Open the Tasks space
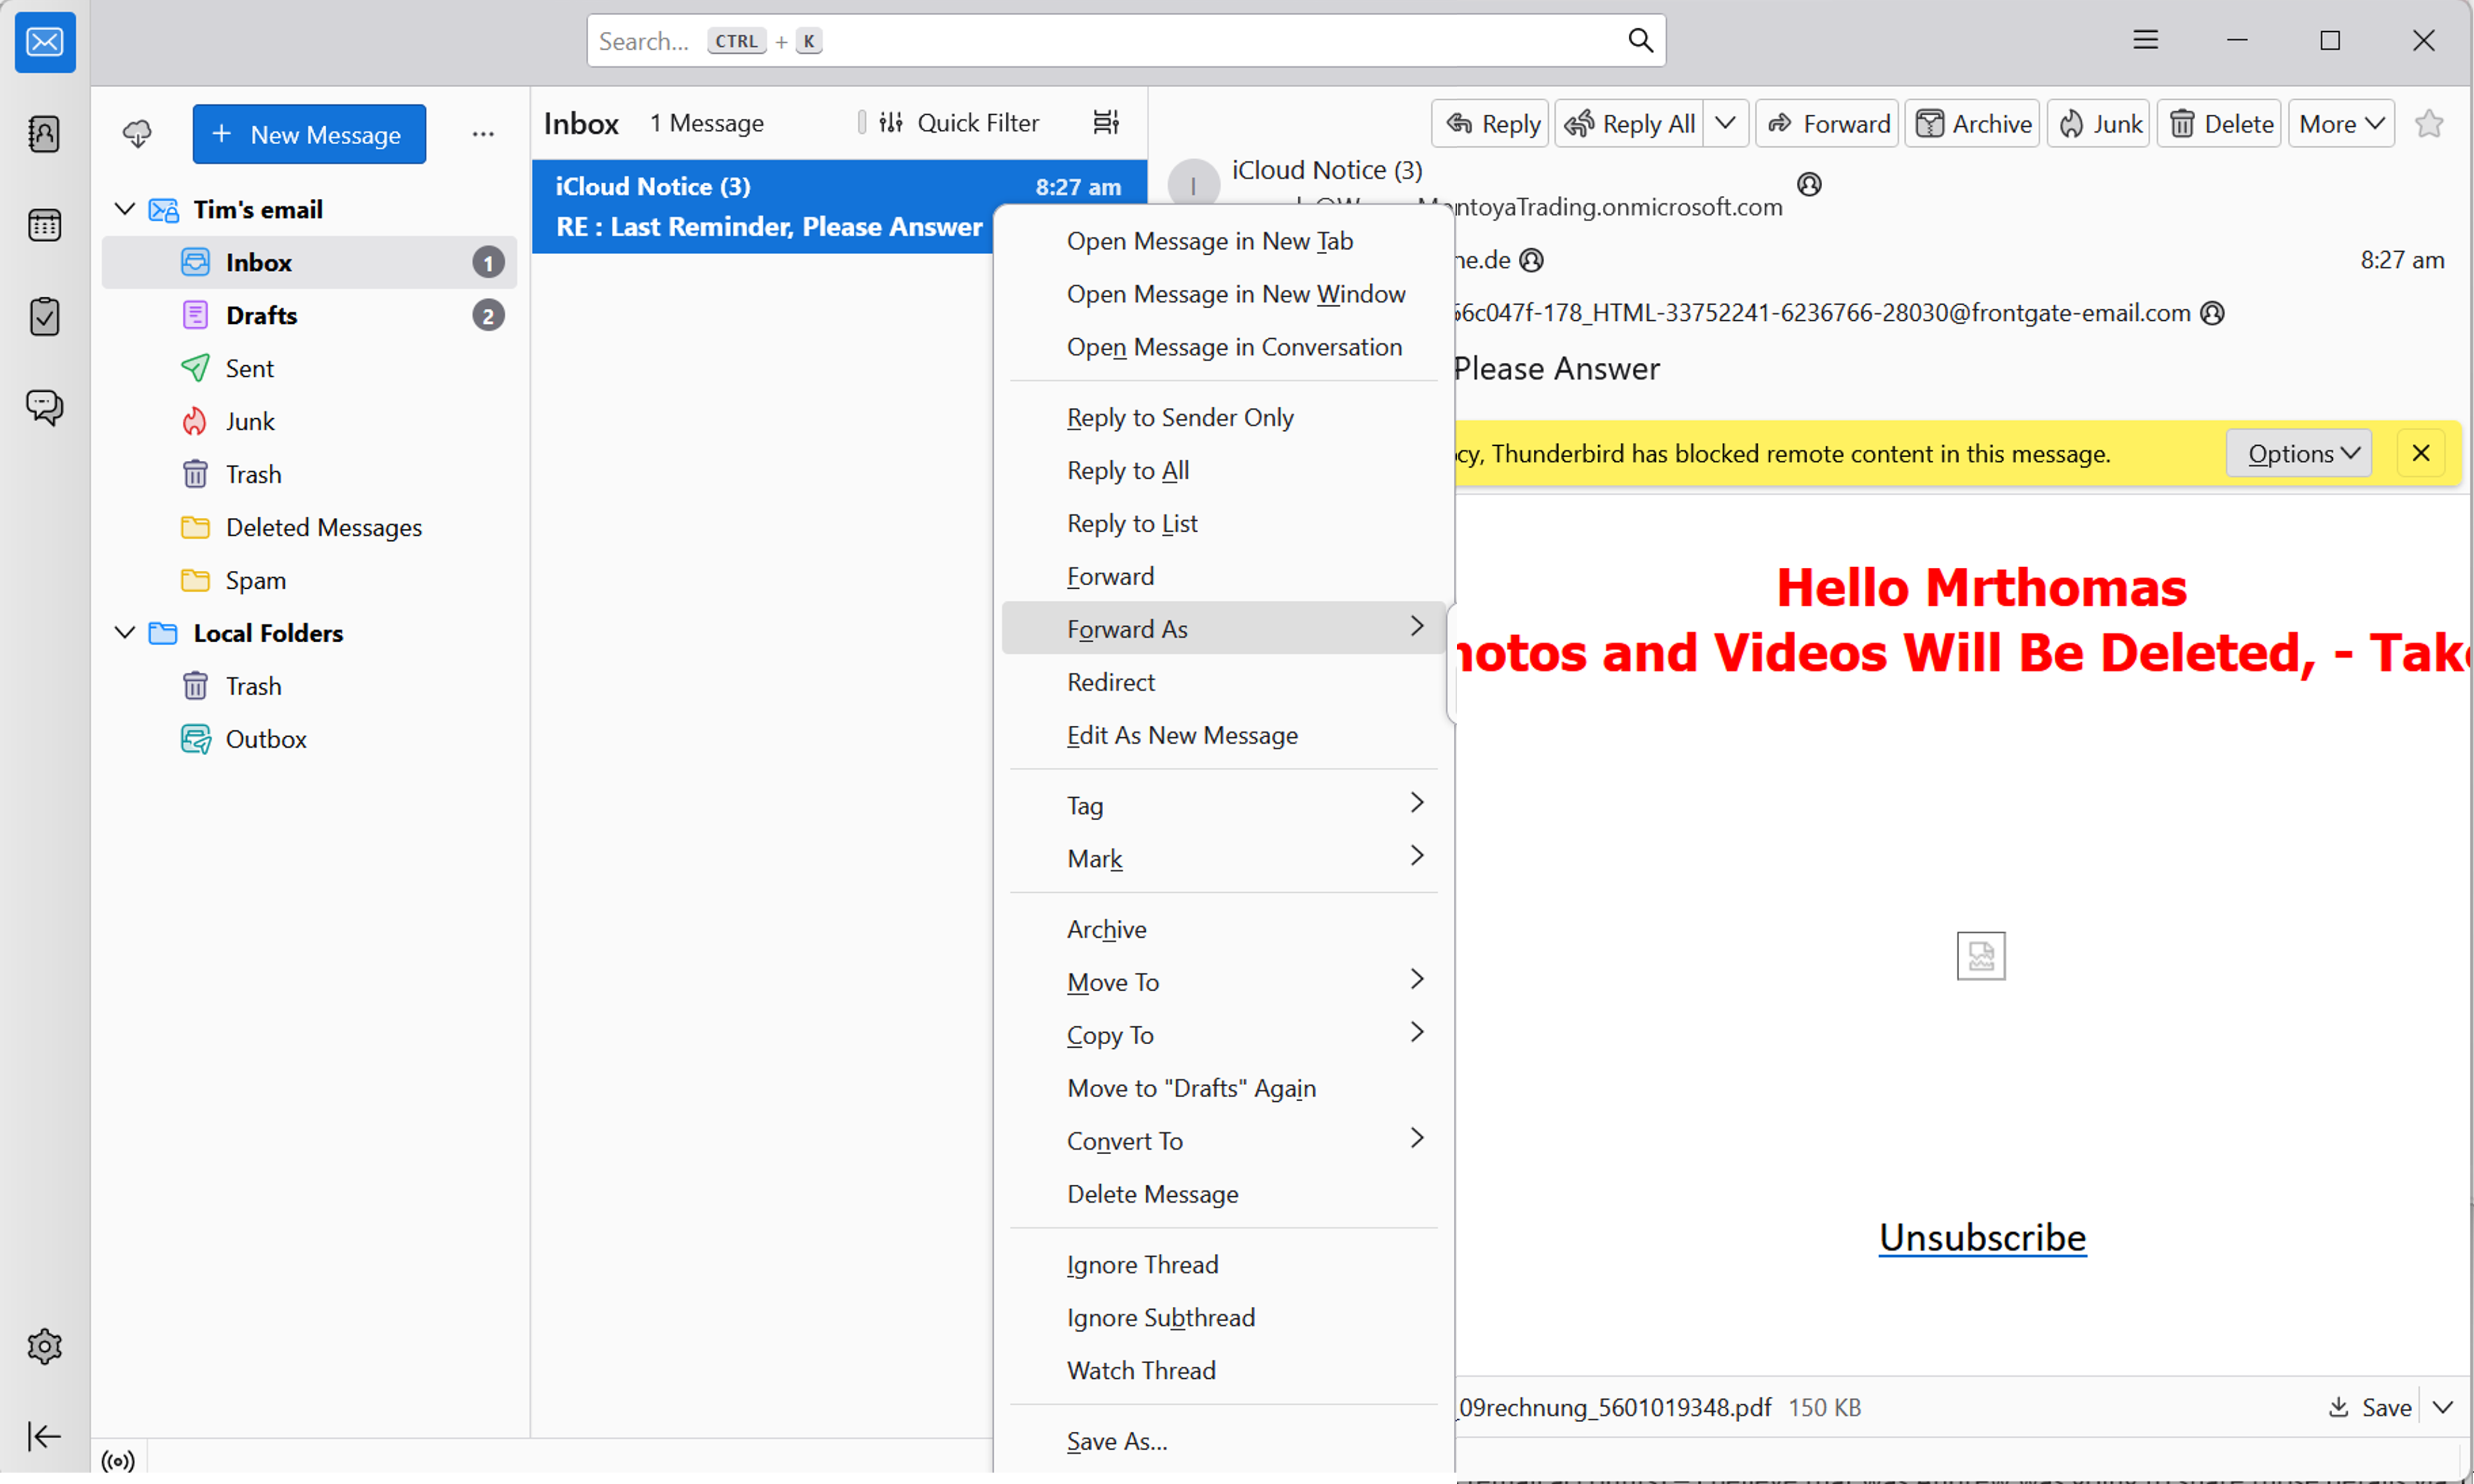The height and width of the screenshot is (1484, 2474). point(45,317)
